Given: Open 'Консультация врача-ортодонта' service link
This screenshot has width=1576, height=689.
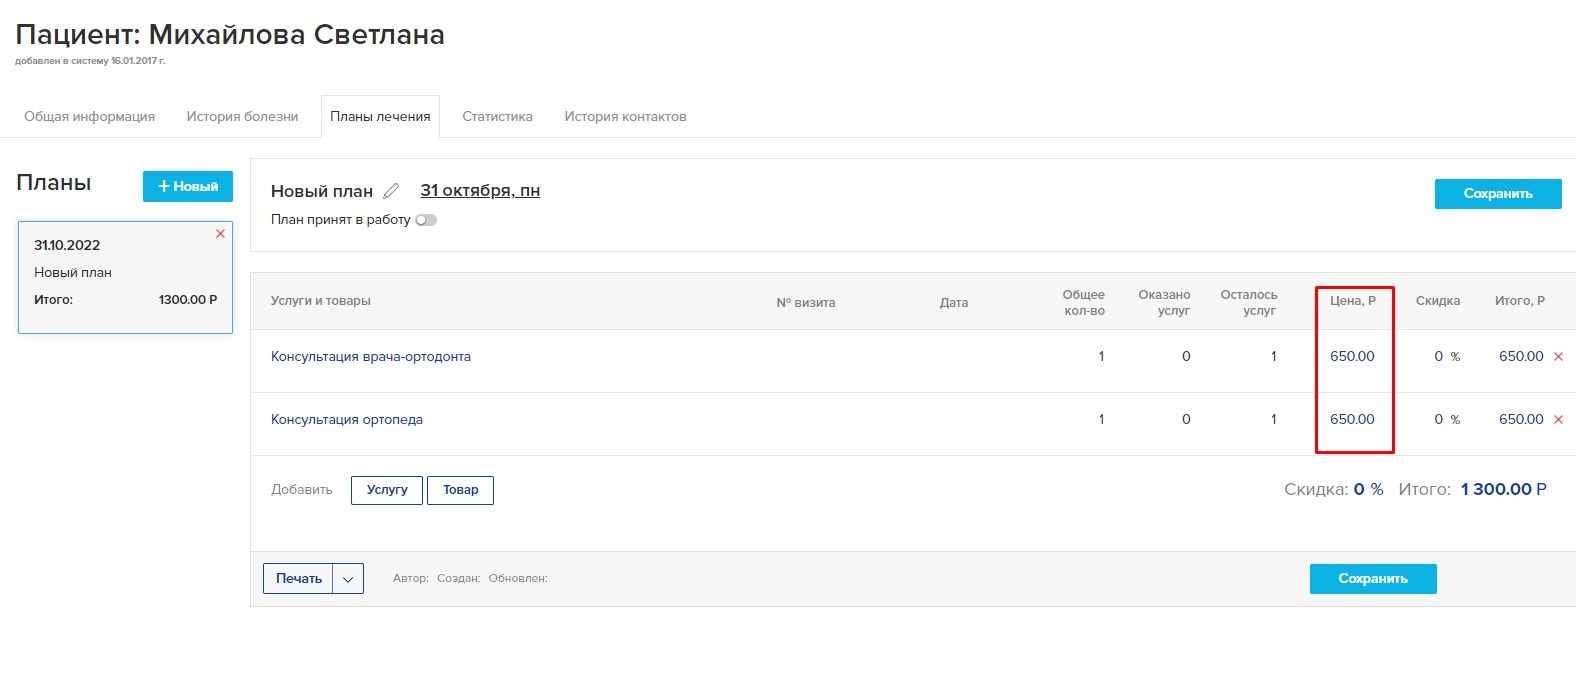Looking at the screenshot, I should 370,357.
